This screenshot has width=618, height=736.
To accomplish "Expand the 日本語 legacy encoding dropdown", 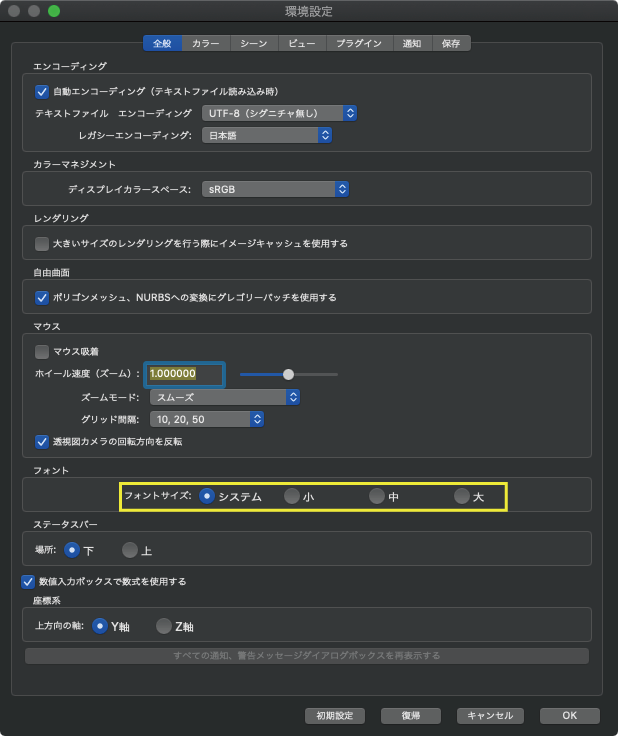I will pyautogui.click(x=267, y=135).
